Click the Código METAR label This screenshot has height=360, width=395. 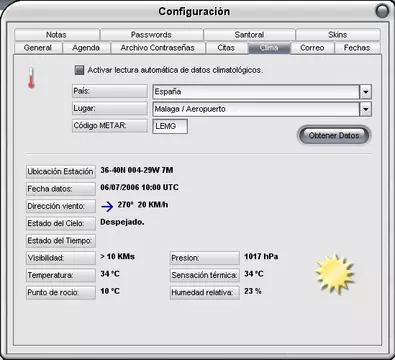pyautogui.click(x=110, y=126)
